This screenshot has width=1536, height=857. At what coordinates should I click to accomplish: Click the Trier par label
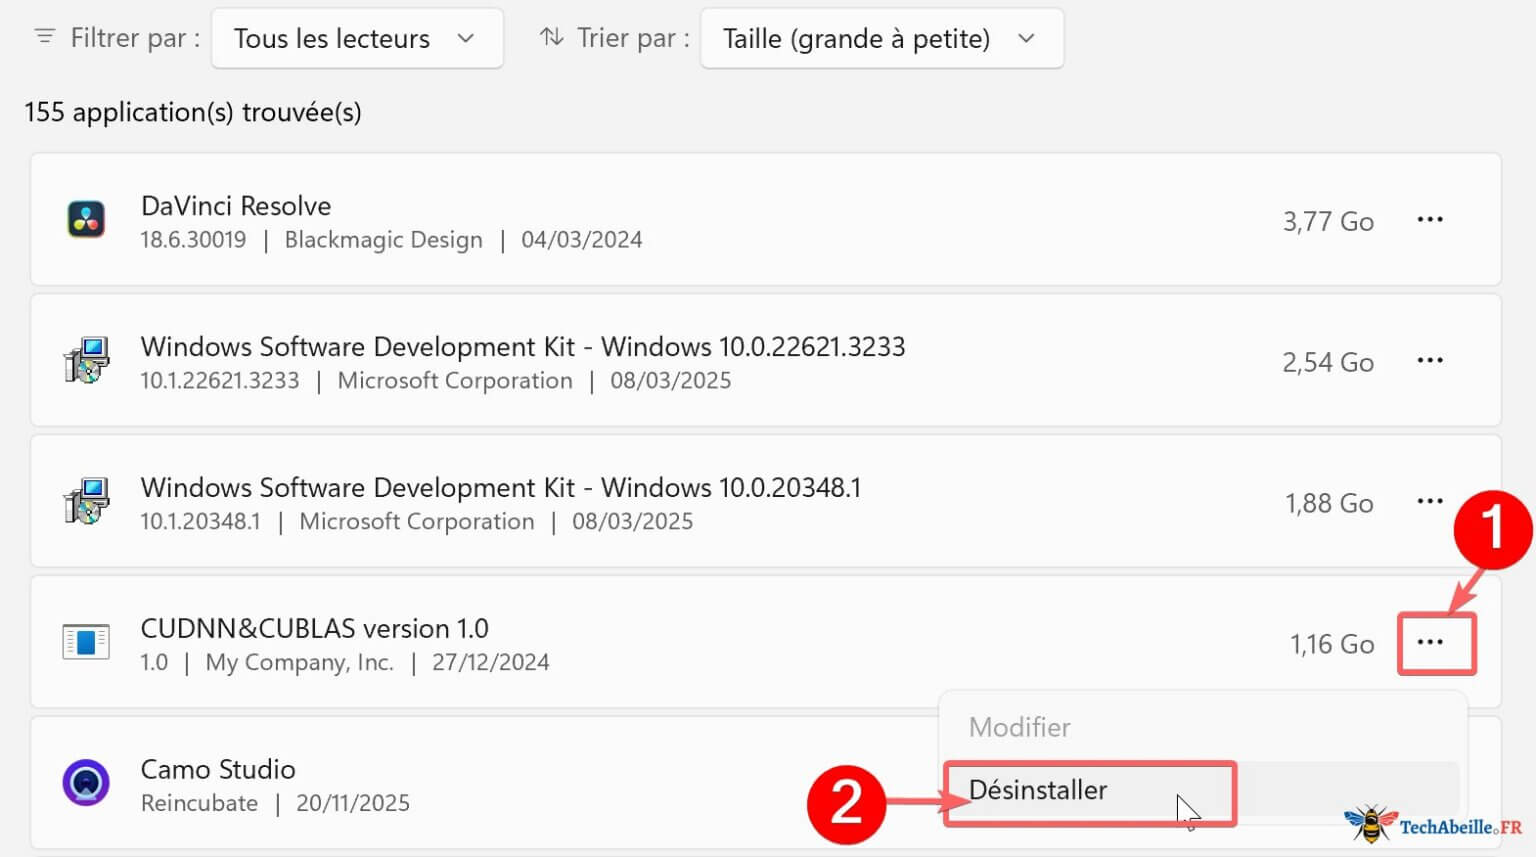pyautogui.click(x=633, y=38)
